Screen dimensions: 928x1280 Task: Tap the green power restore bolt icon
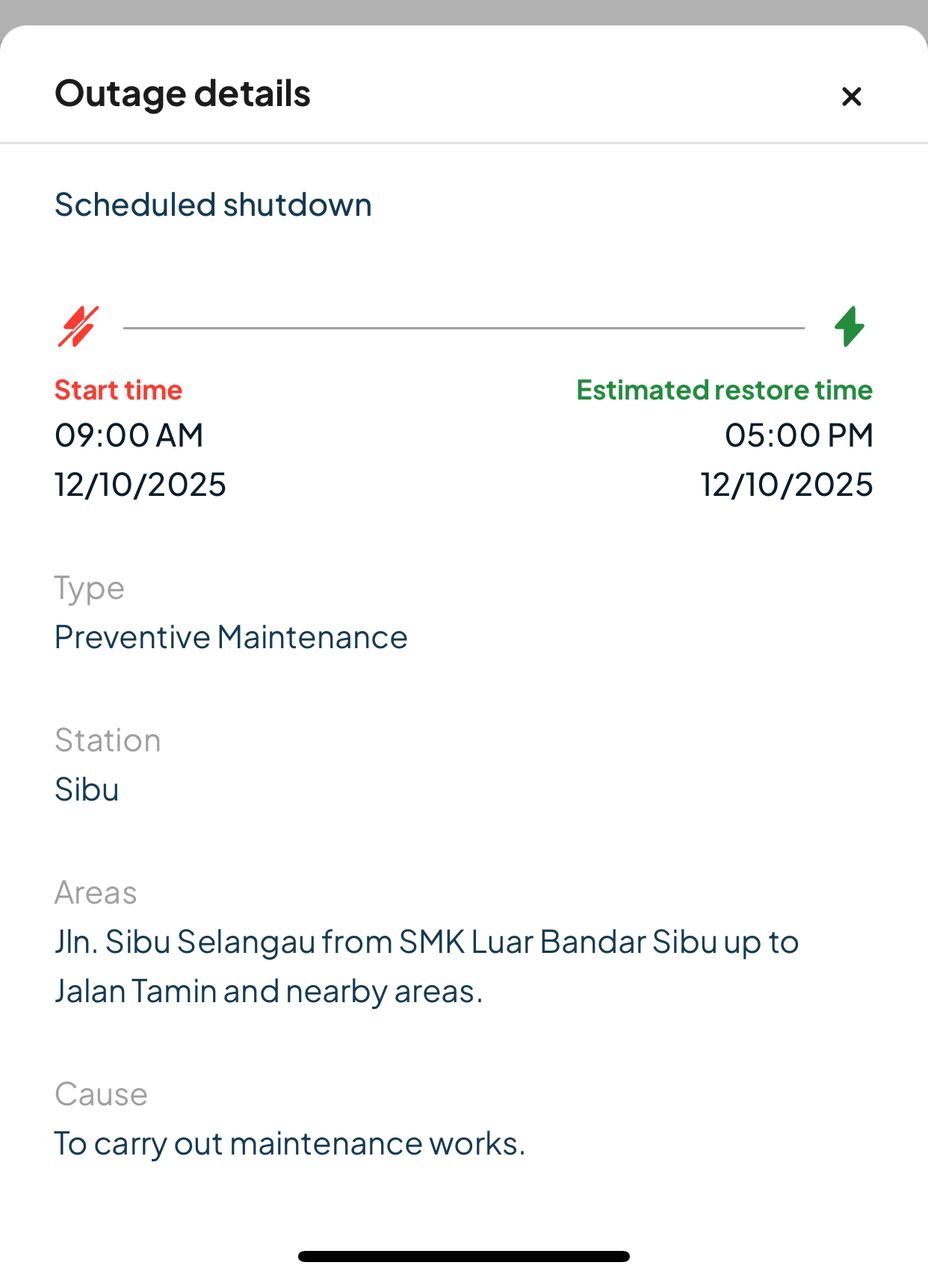coord(849,327)
